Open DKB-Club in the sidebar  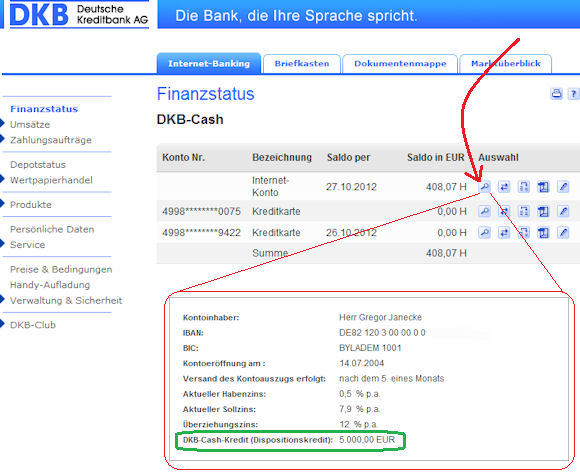click(x=33, y=325)
